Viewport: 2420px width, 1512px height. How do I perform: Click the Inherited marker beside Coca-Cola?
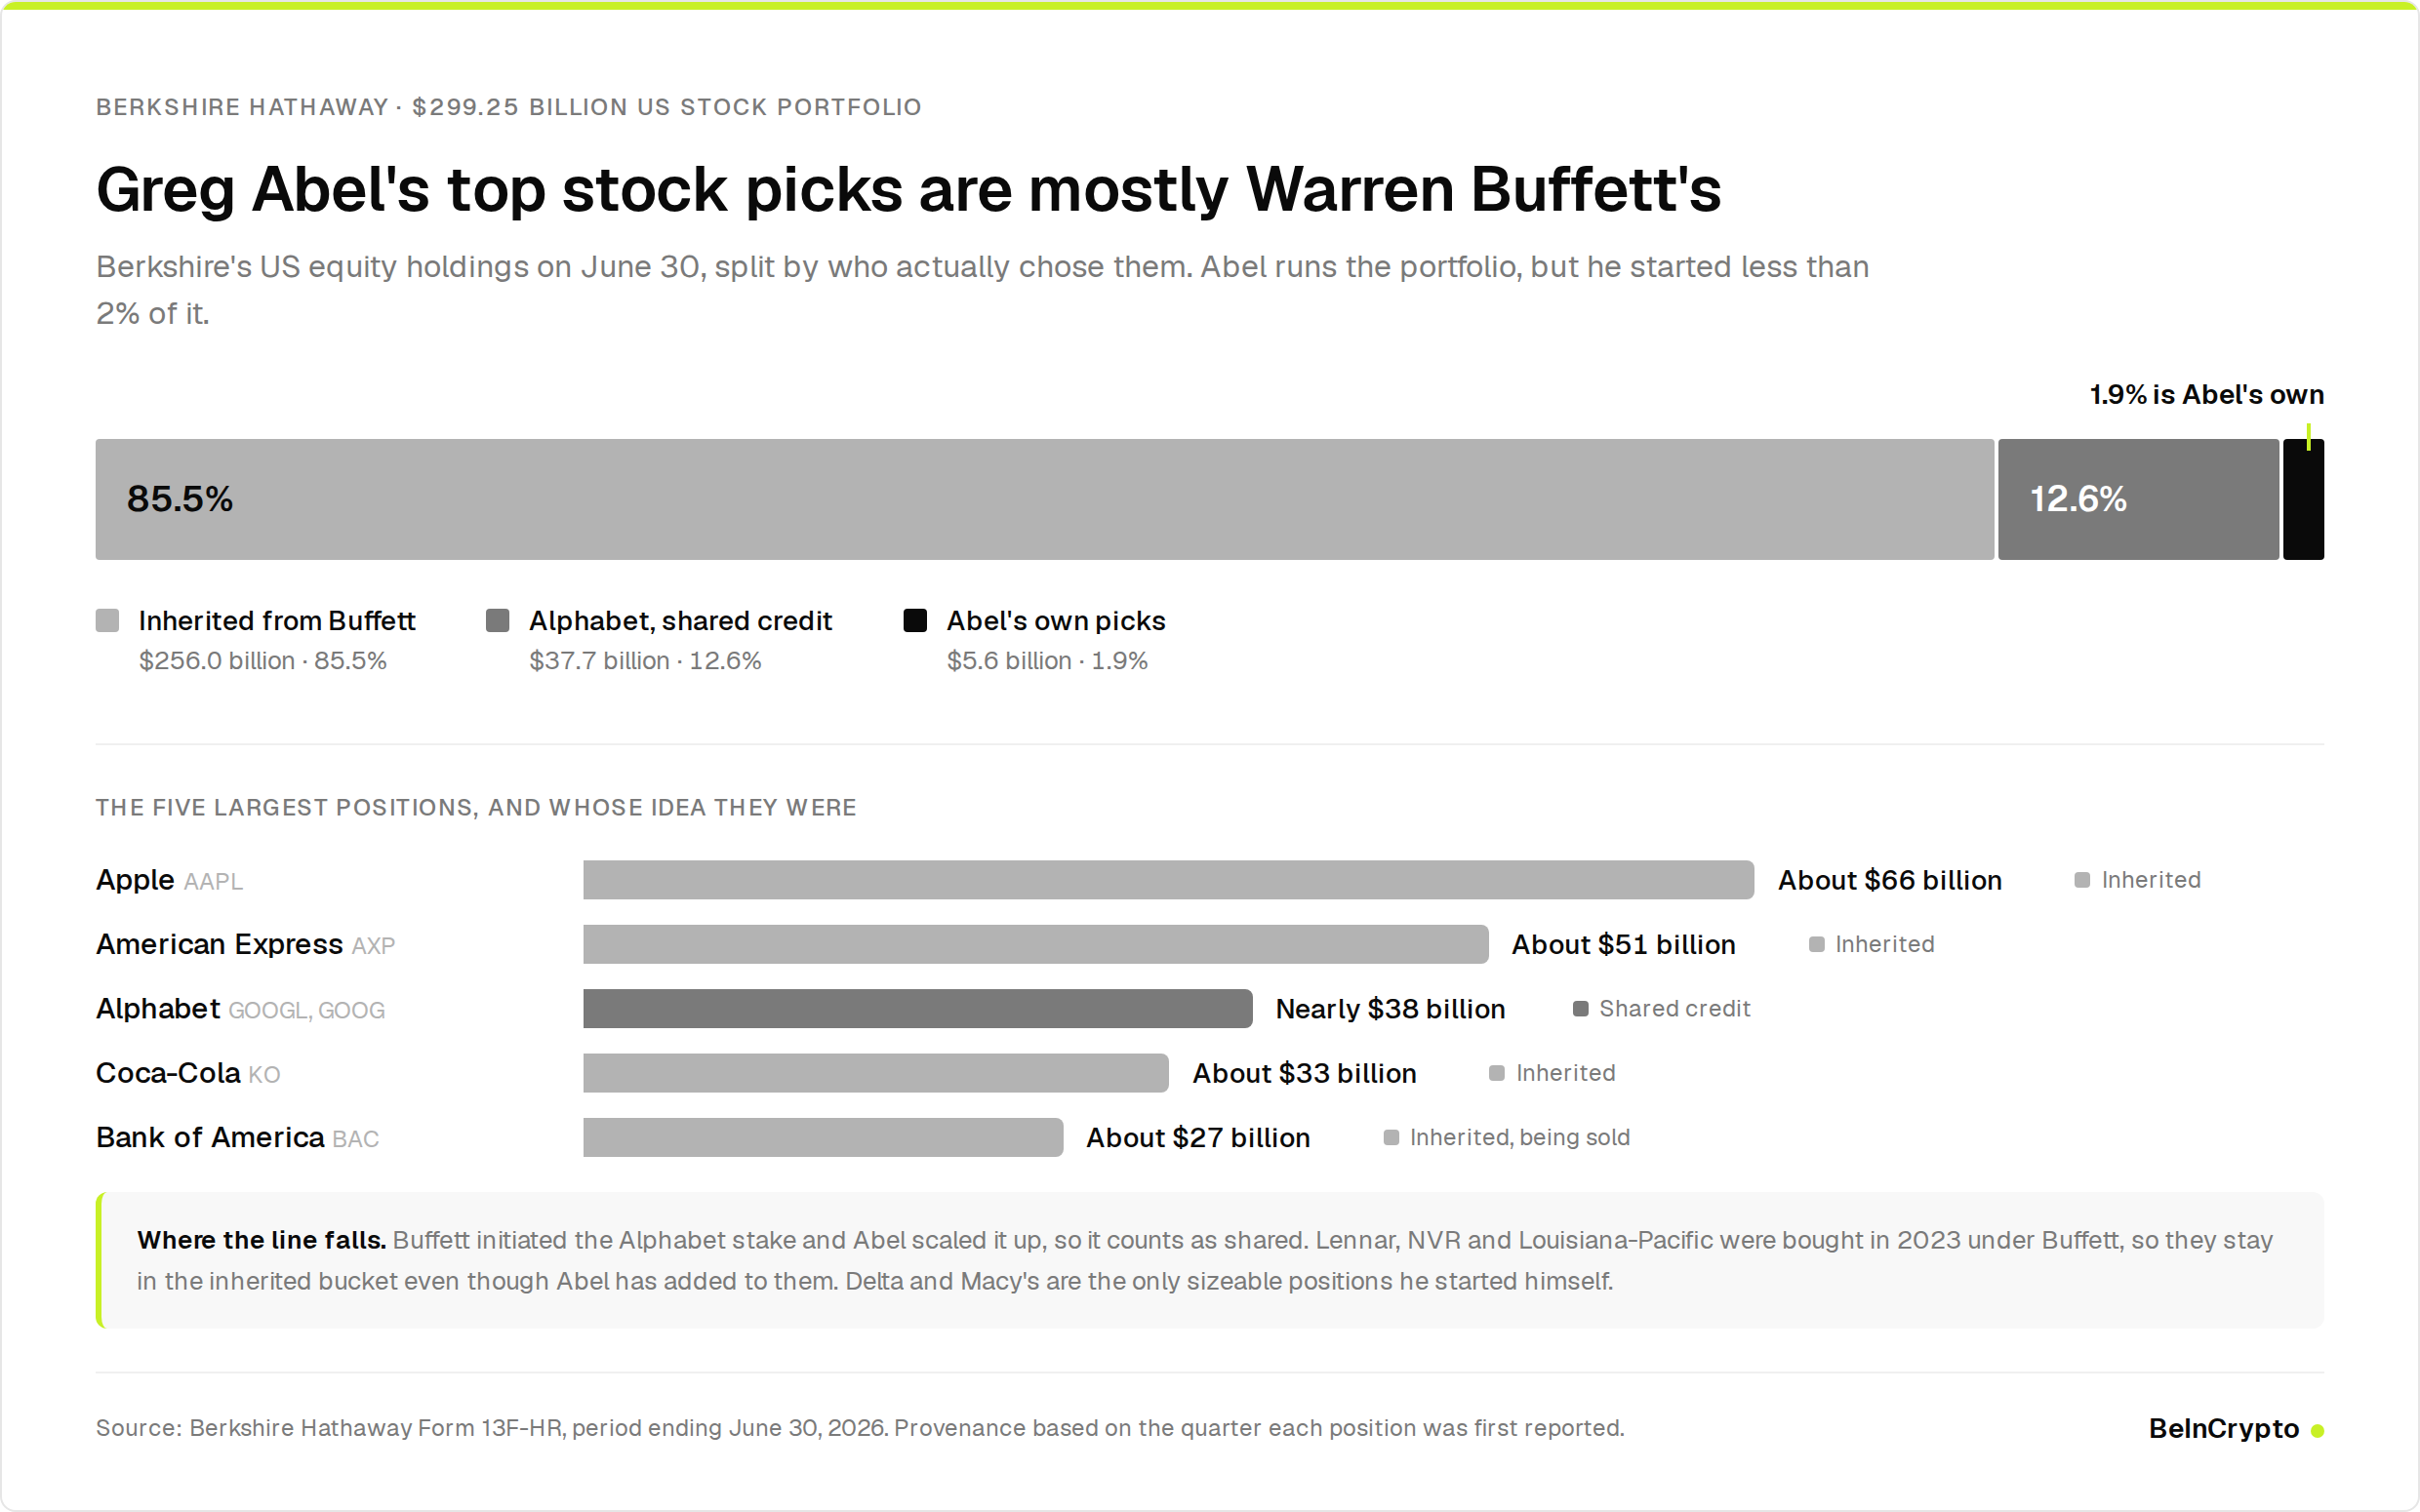(x=1496, y=1073)
